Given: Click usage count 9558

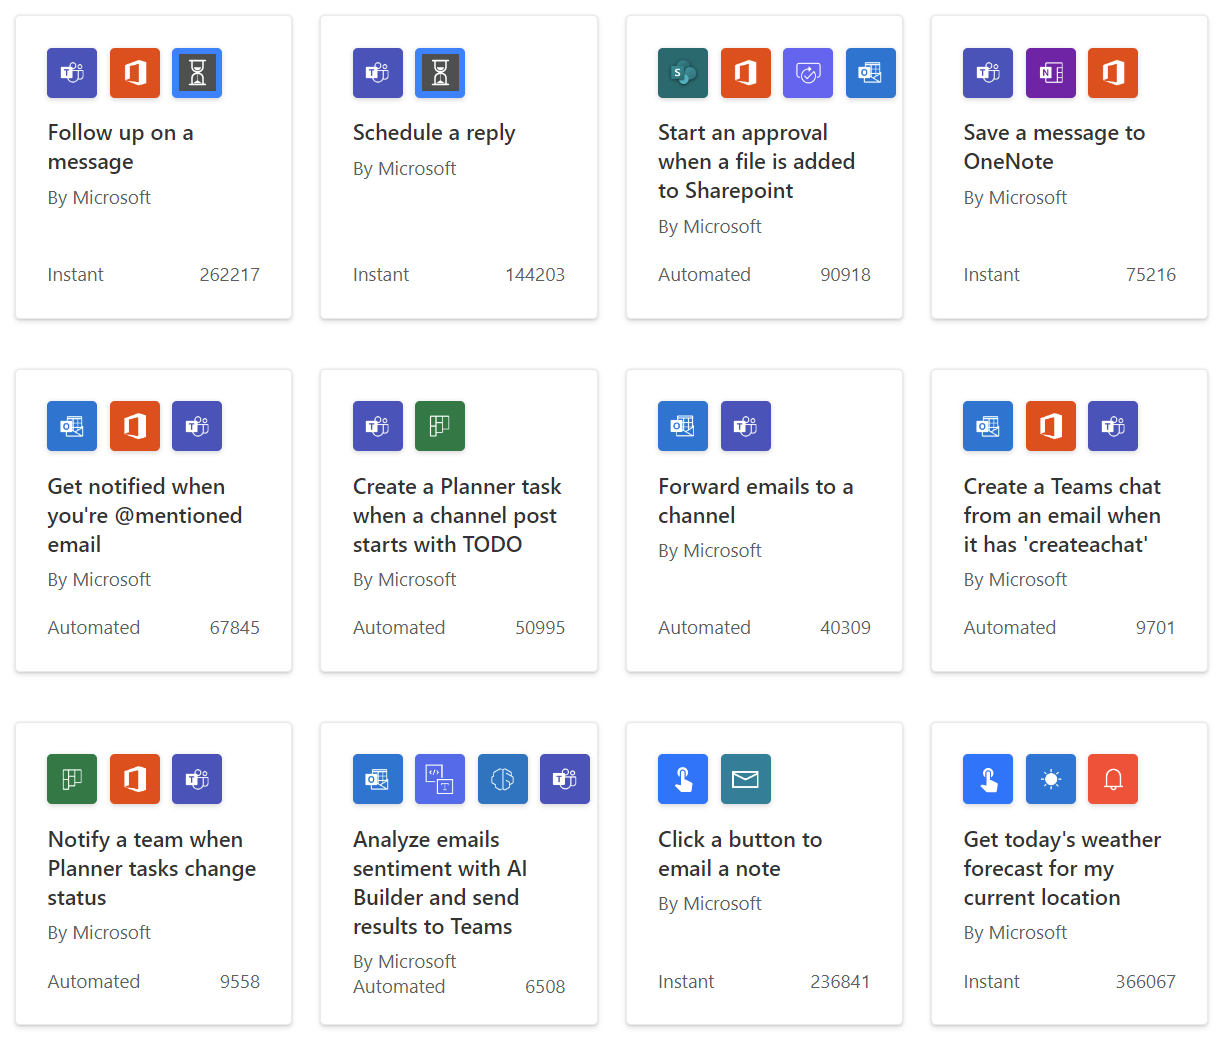Looking at the screenshot, I should [240, 982].
